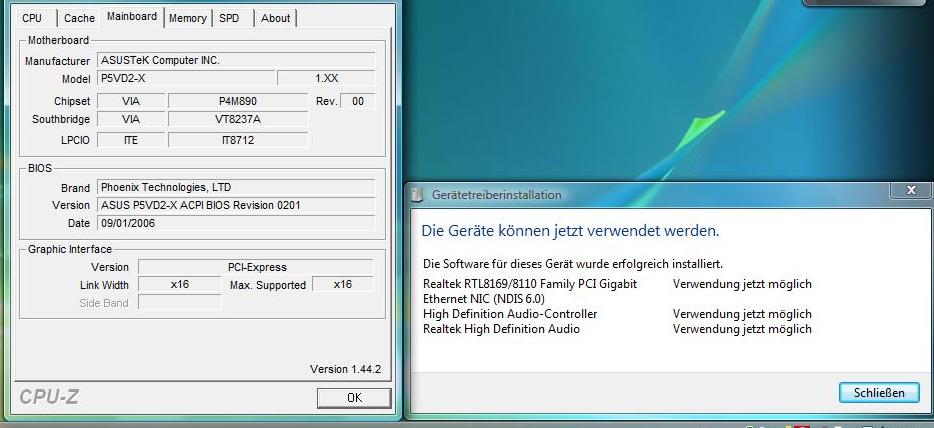Click status Verwendung jetzt möglich for Ethernet NIC
934x428 pixels.
pyautogui.click(x=742, y=284)
